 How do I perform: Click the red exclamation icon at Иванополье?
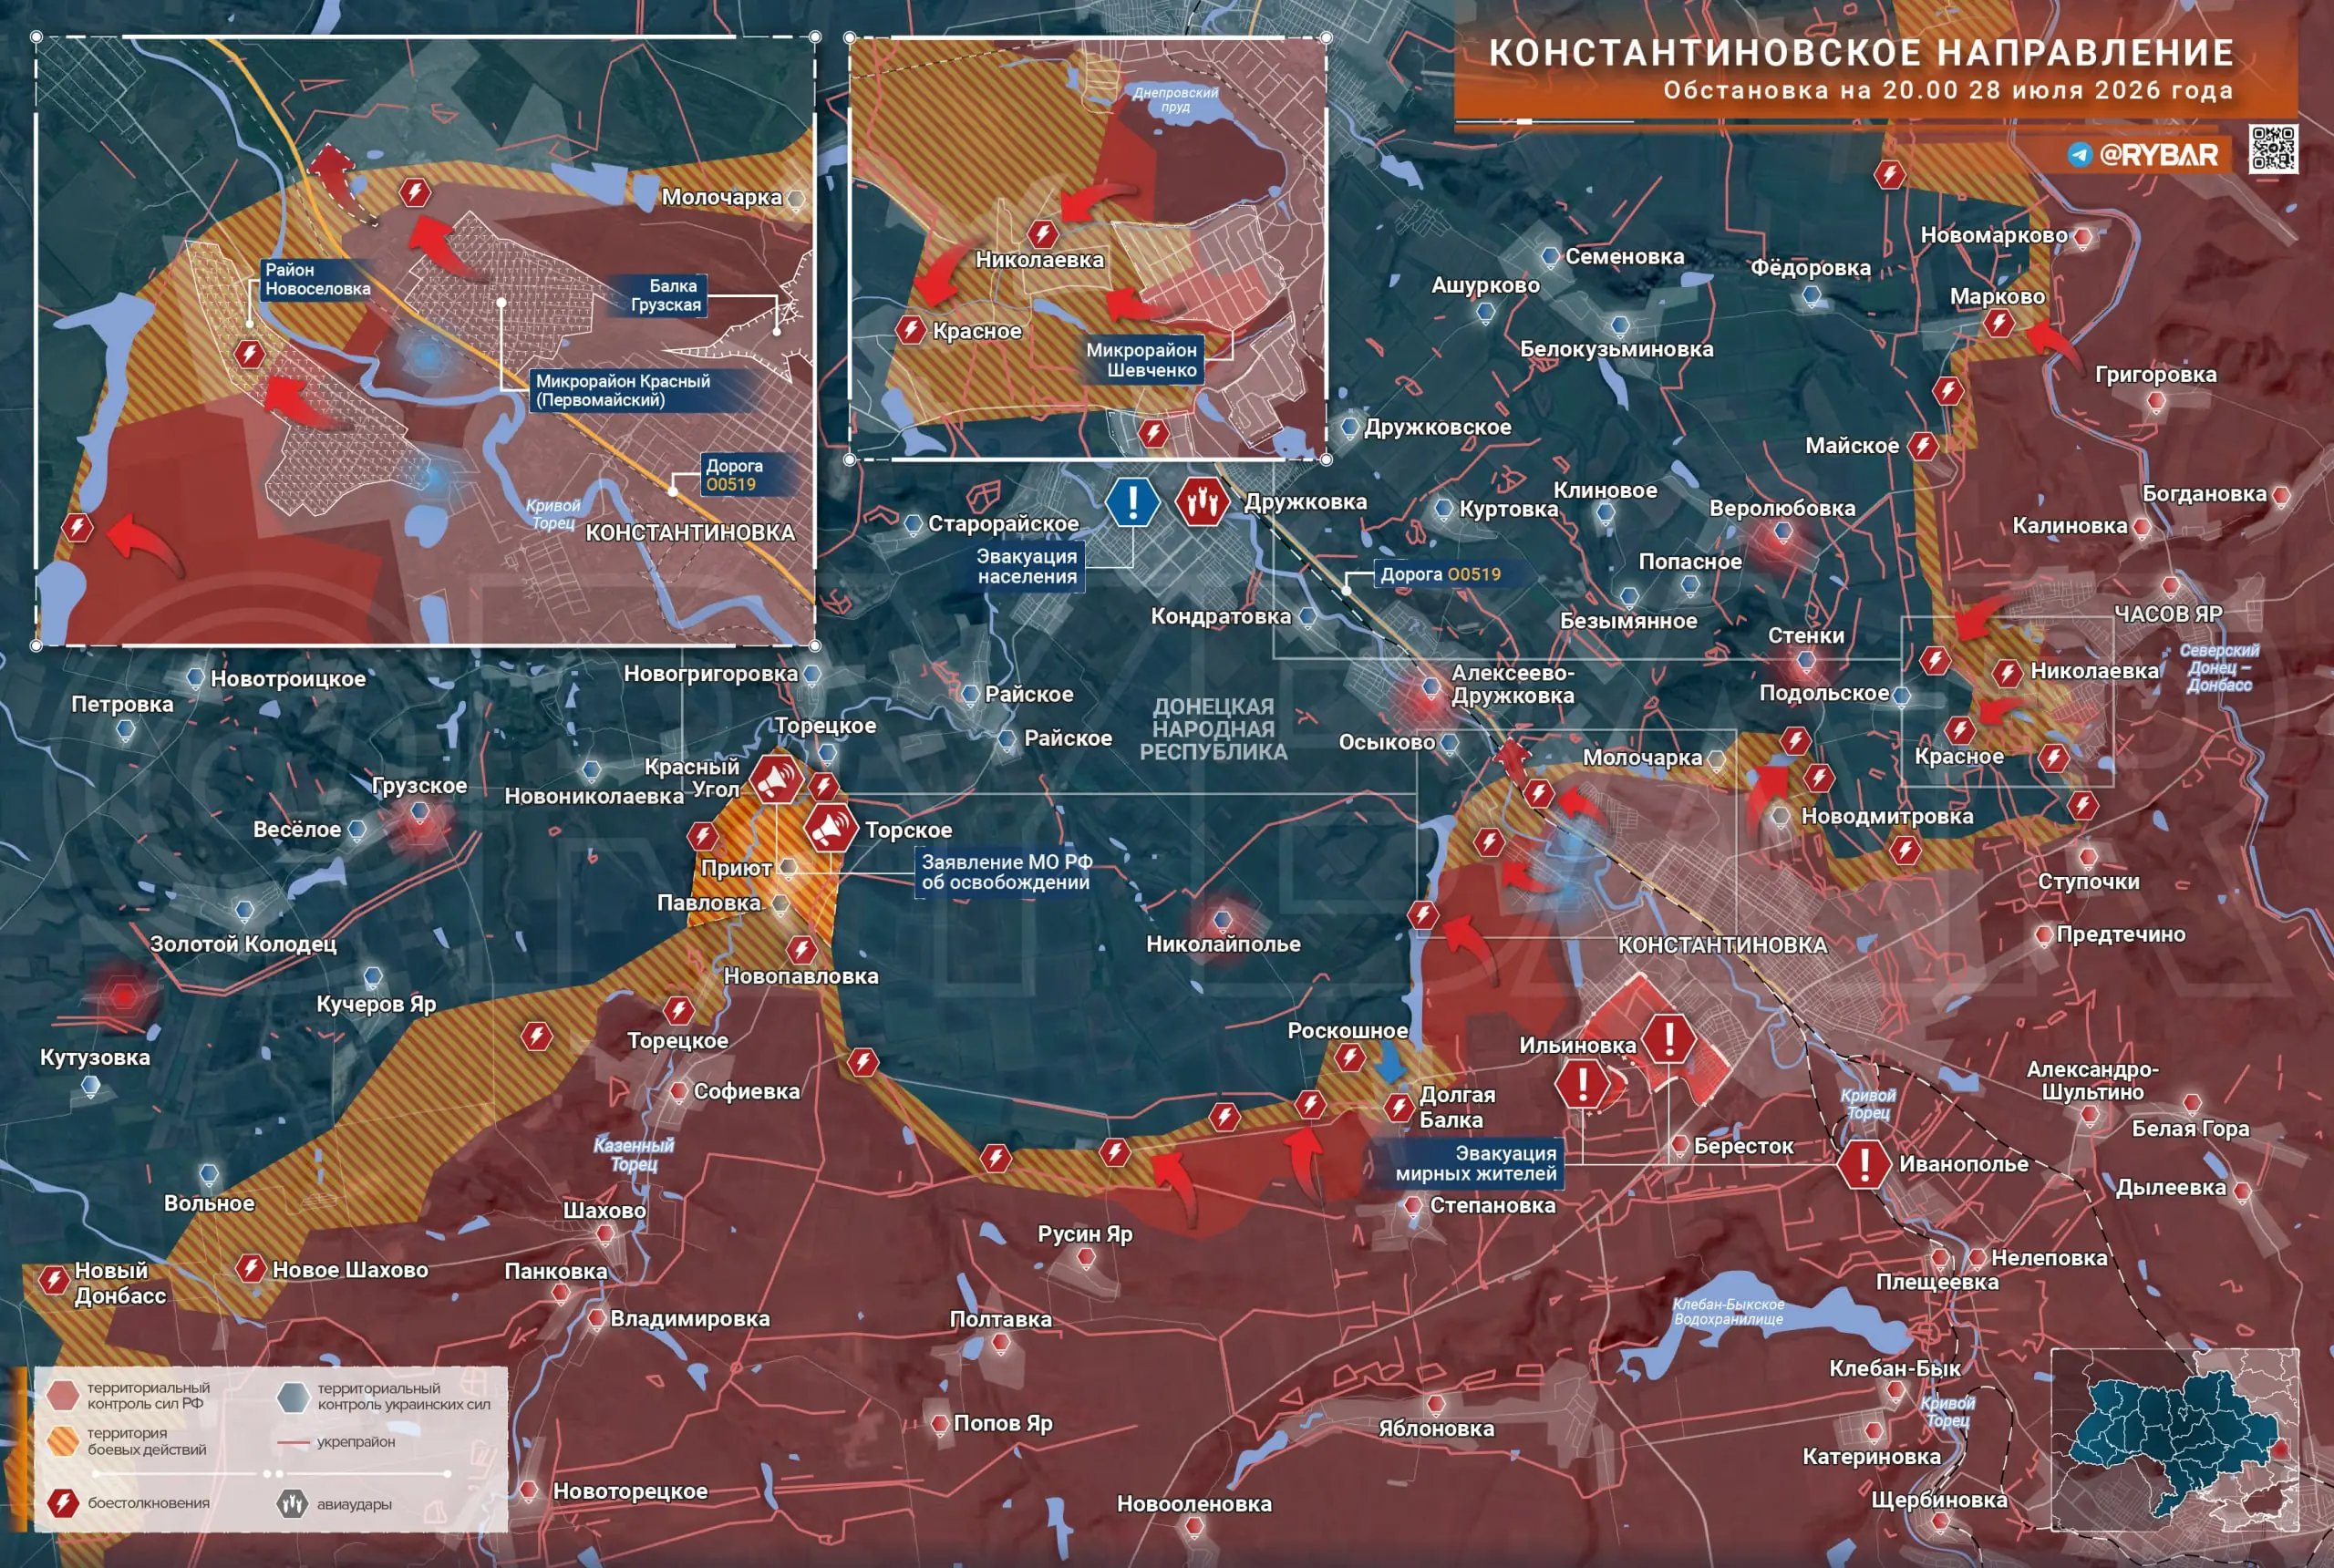click(1864, 1164)
